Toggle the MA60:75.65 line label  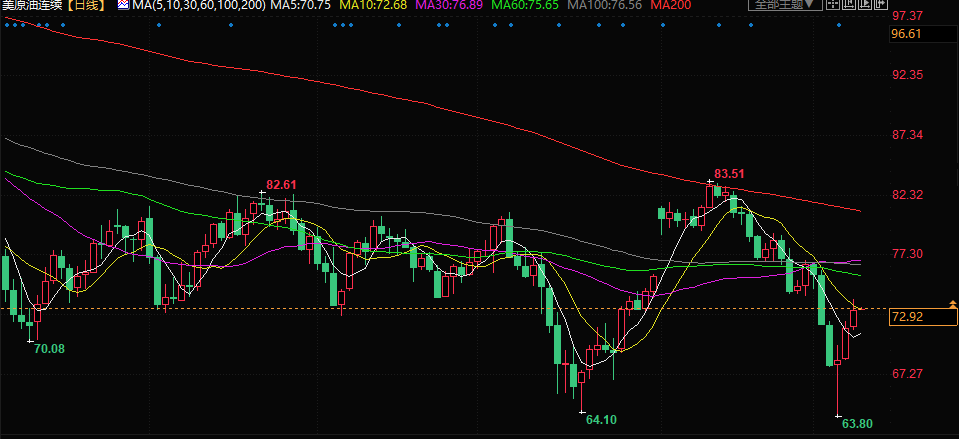(524, 6)
